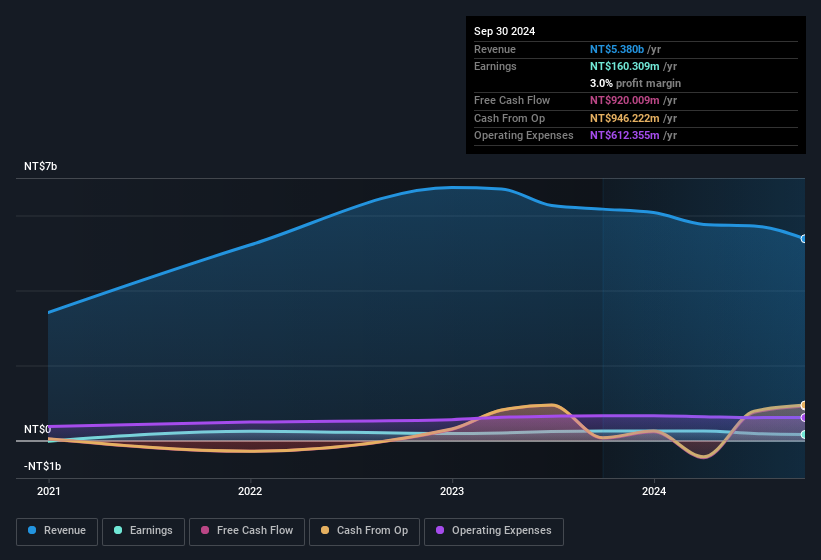Viewport: 821px width, 560px height.
Task: Click the Revenue label in the tooltip
Action: [495, 49]
